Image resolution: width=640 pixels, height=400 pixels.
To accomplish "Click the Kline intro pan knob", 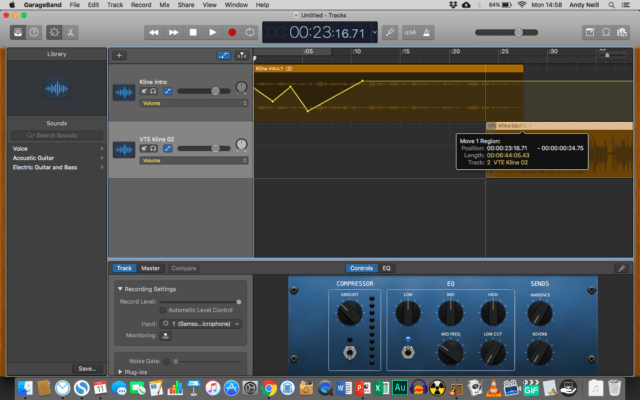I will point(241,87).
